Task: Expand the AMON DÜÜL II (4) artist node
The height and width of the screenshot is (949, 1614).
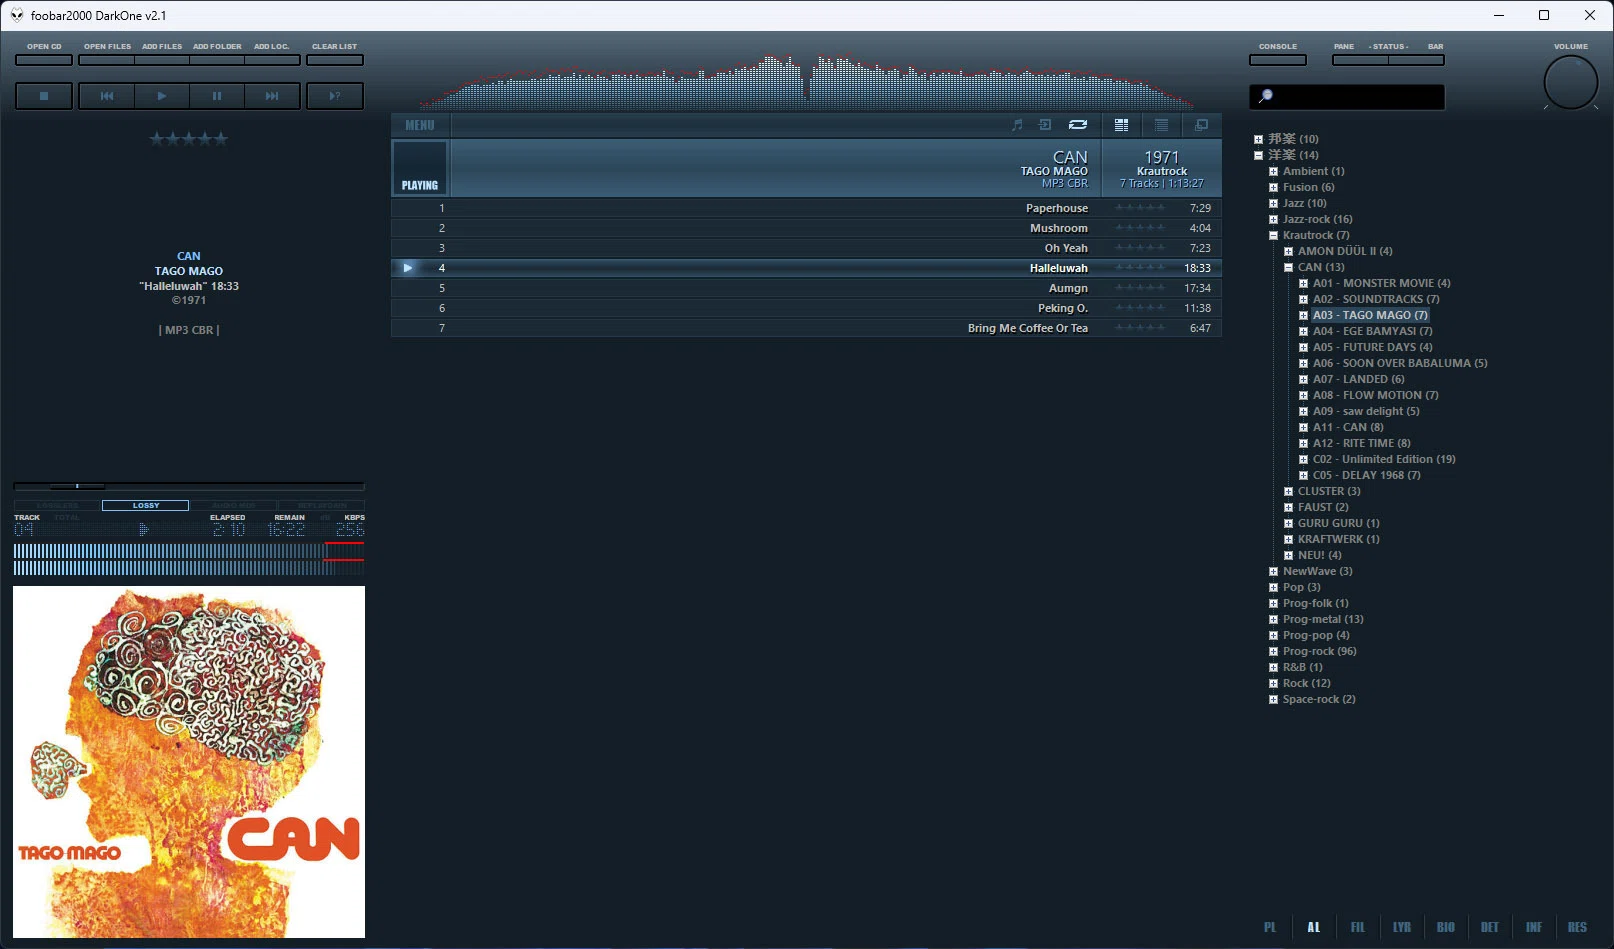Action: click(1288, 251)
